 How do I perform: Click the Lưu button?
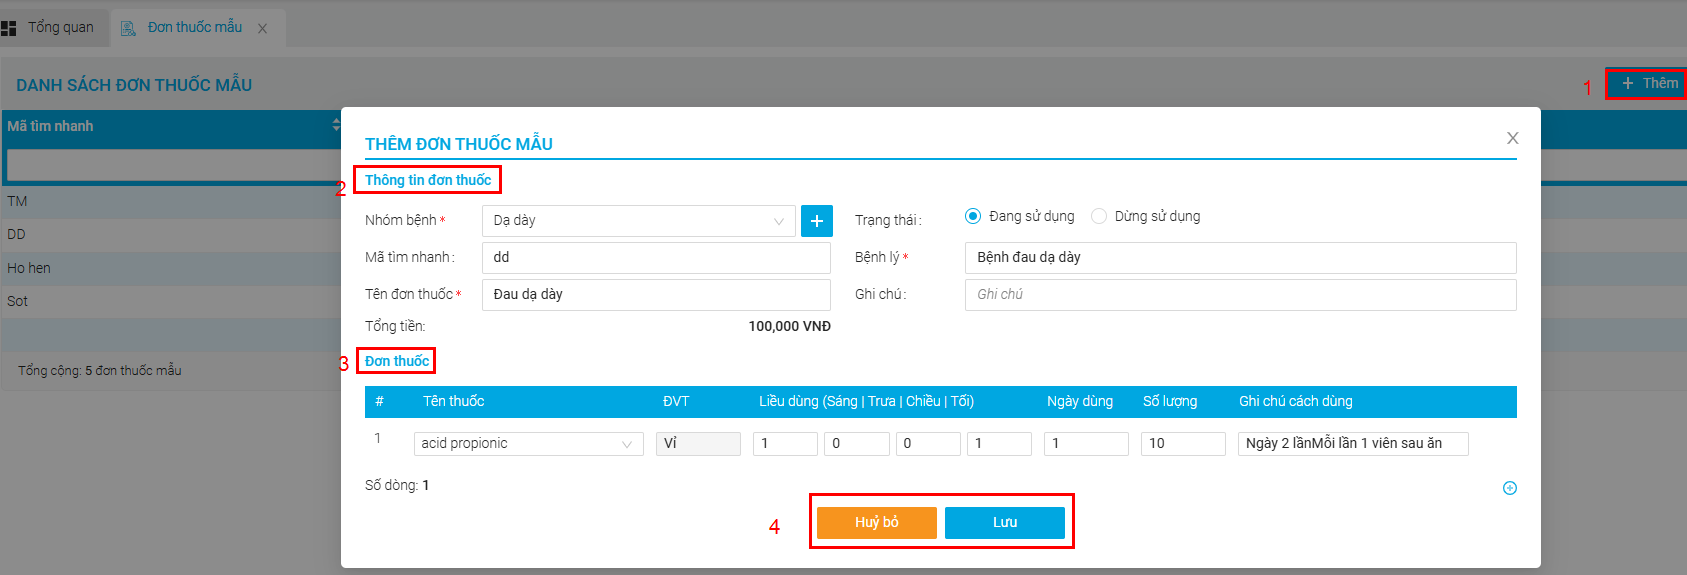click(x=1005, y=523)
